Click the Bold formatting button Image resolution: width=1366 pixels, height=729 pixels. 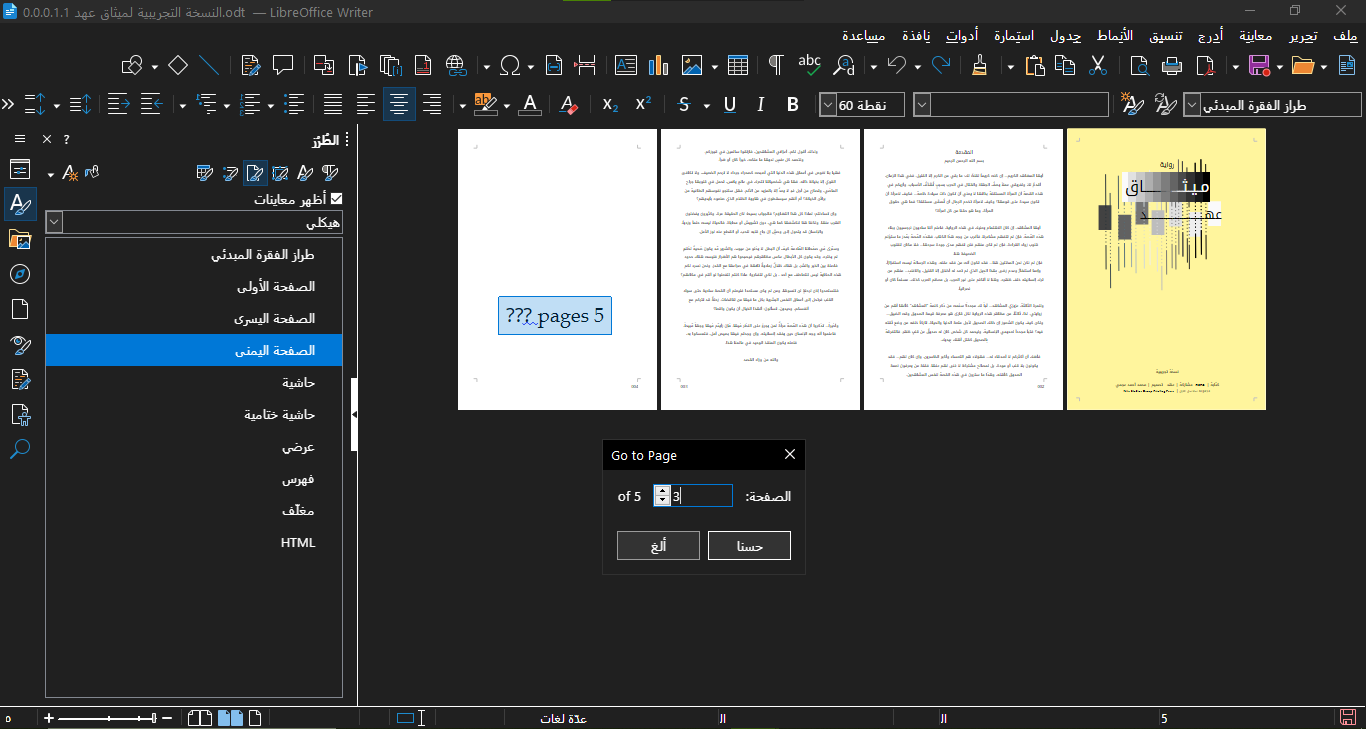pyautogui.click(x=793, y=105)
